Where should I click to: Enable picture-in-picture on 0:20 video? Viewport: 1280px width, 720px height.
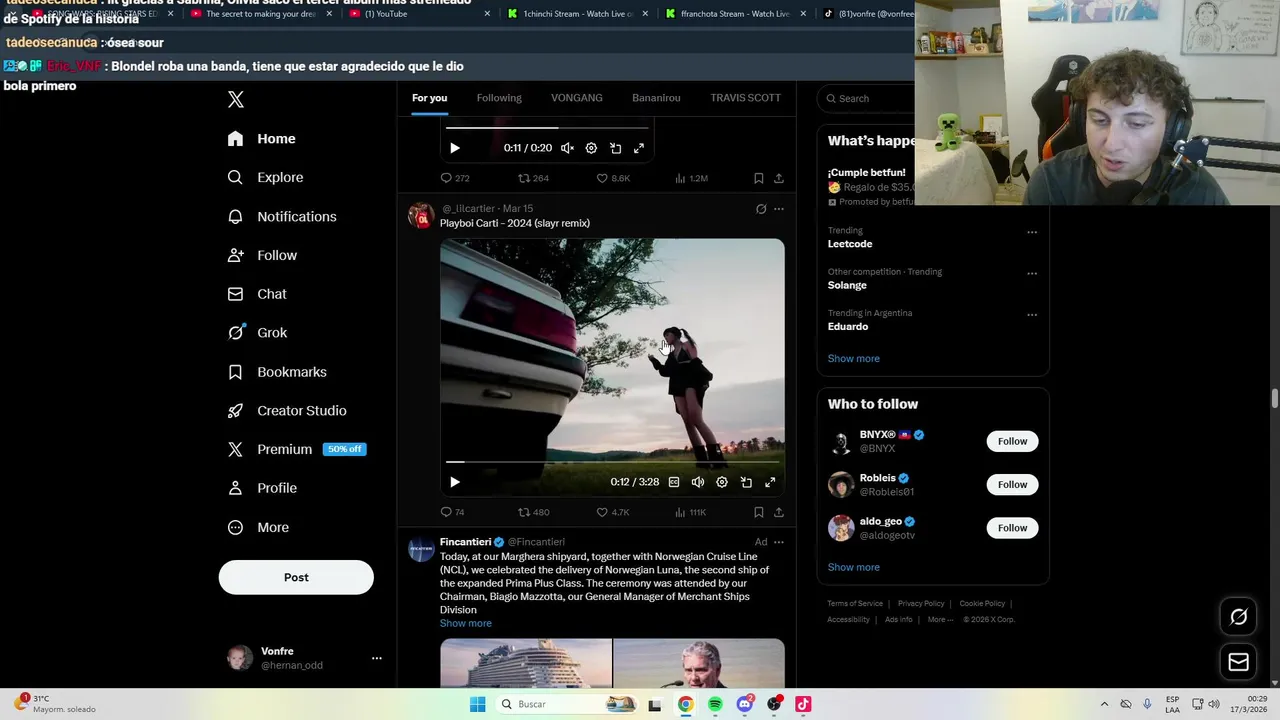click(x=615, y=148)
